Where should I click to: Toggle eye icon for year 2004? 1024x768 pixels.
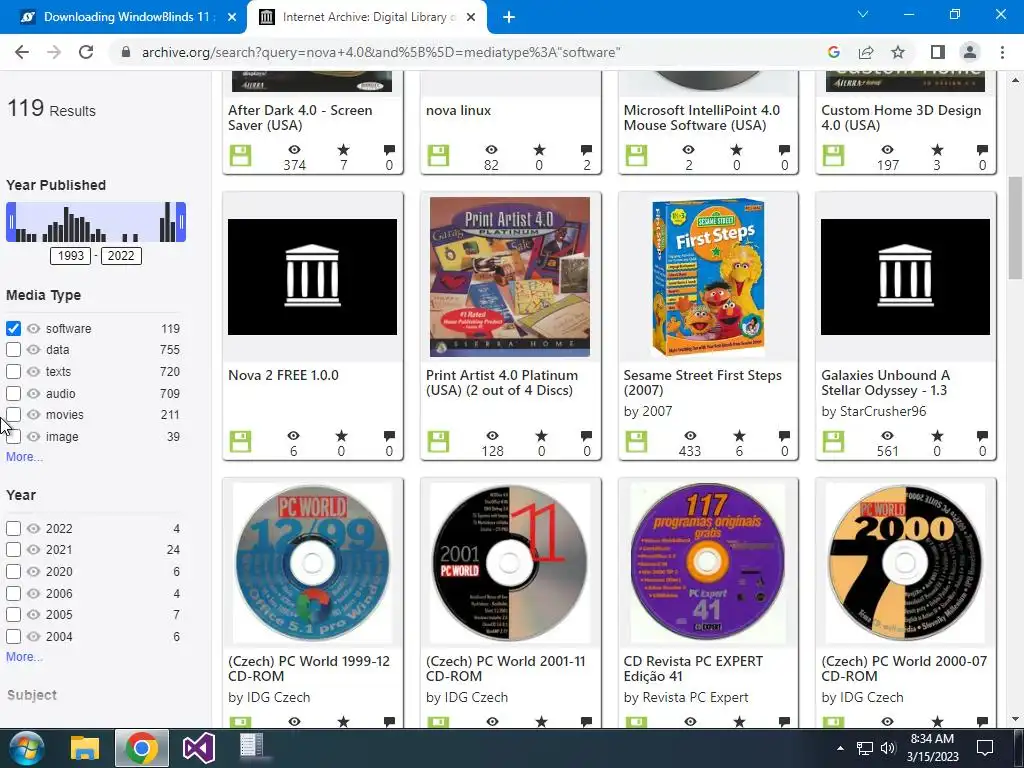(33, 637)
